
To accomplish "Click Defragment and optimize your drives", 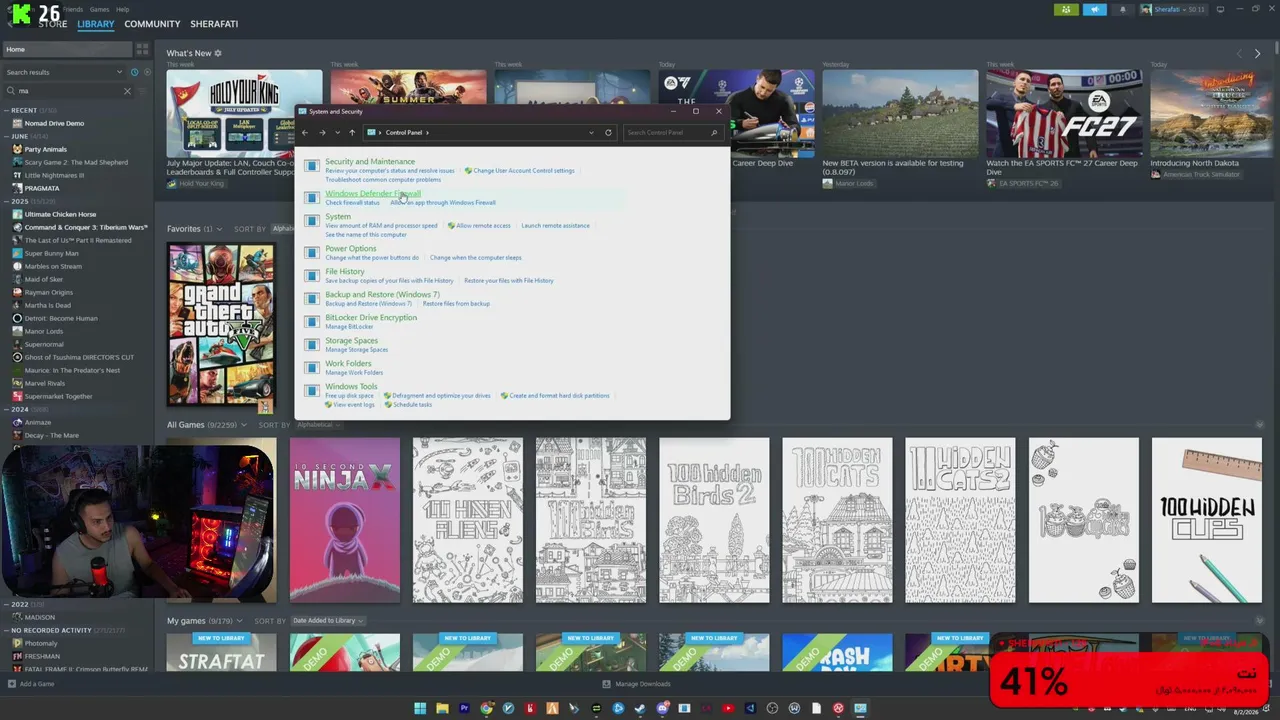I will click(441, 396).
